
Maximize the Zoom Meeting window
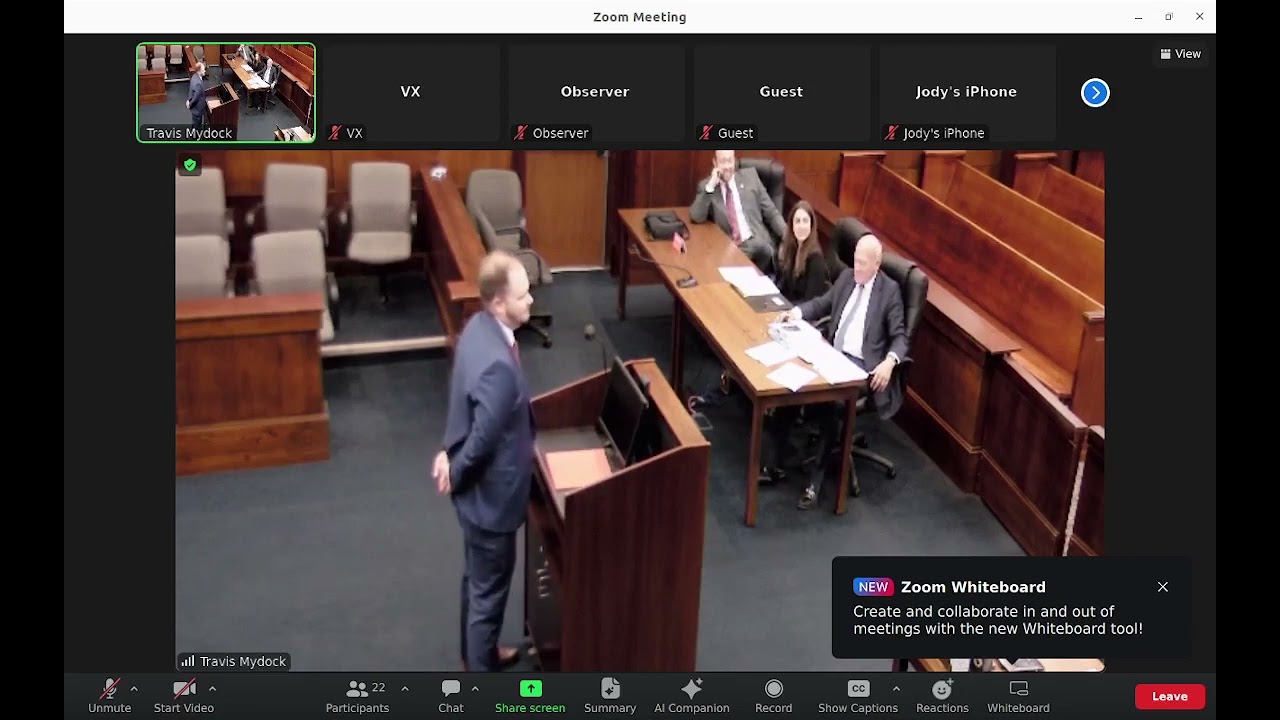pos(1168,17)
